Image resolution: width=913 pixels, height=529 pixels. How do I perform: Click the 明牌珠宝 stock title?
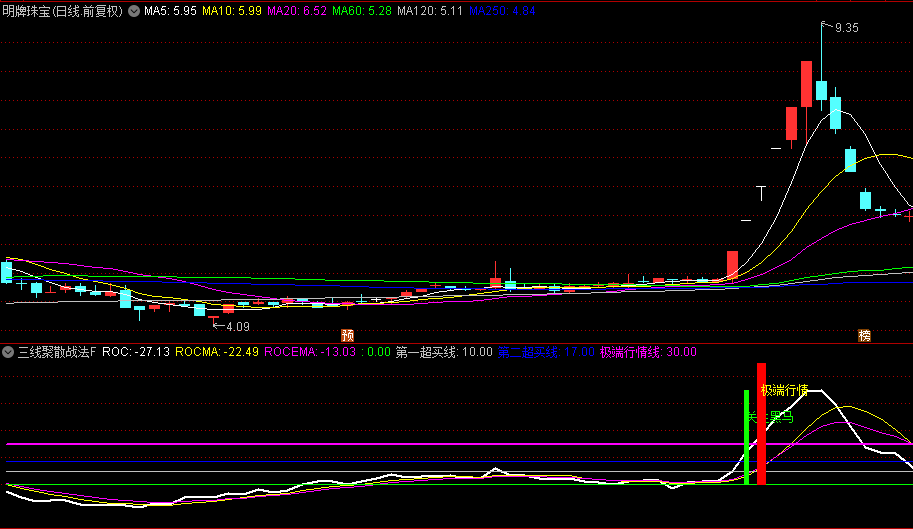62,11
